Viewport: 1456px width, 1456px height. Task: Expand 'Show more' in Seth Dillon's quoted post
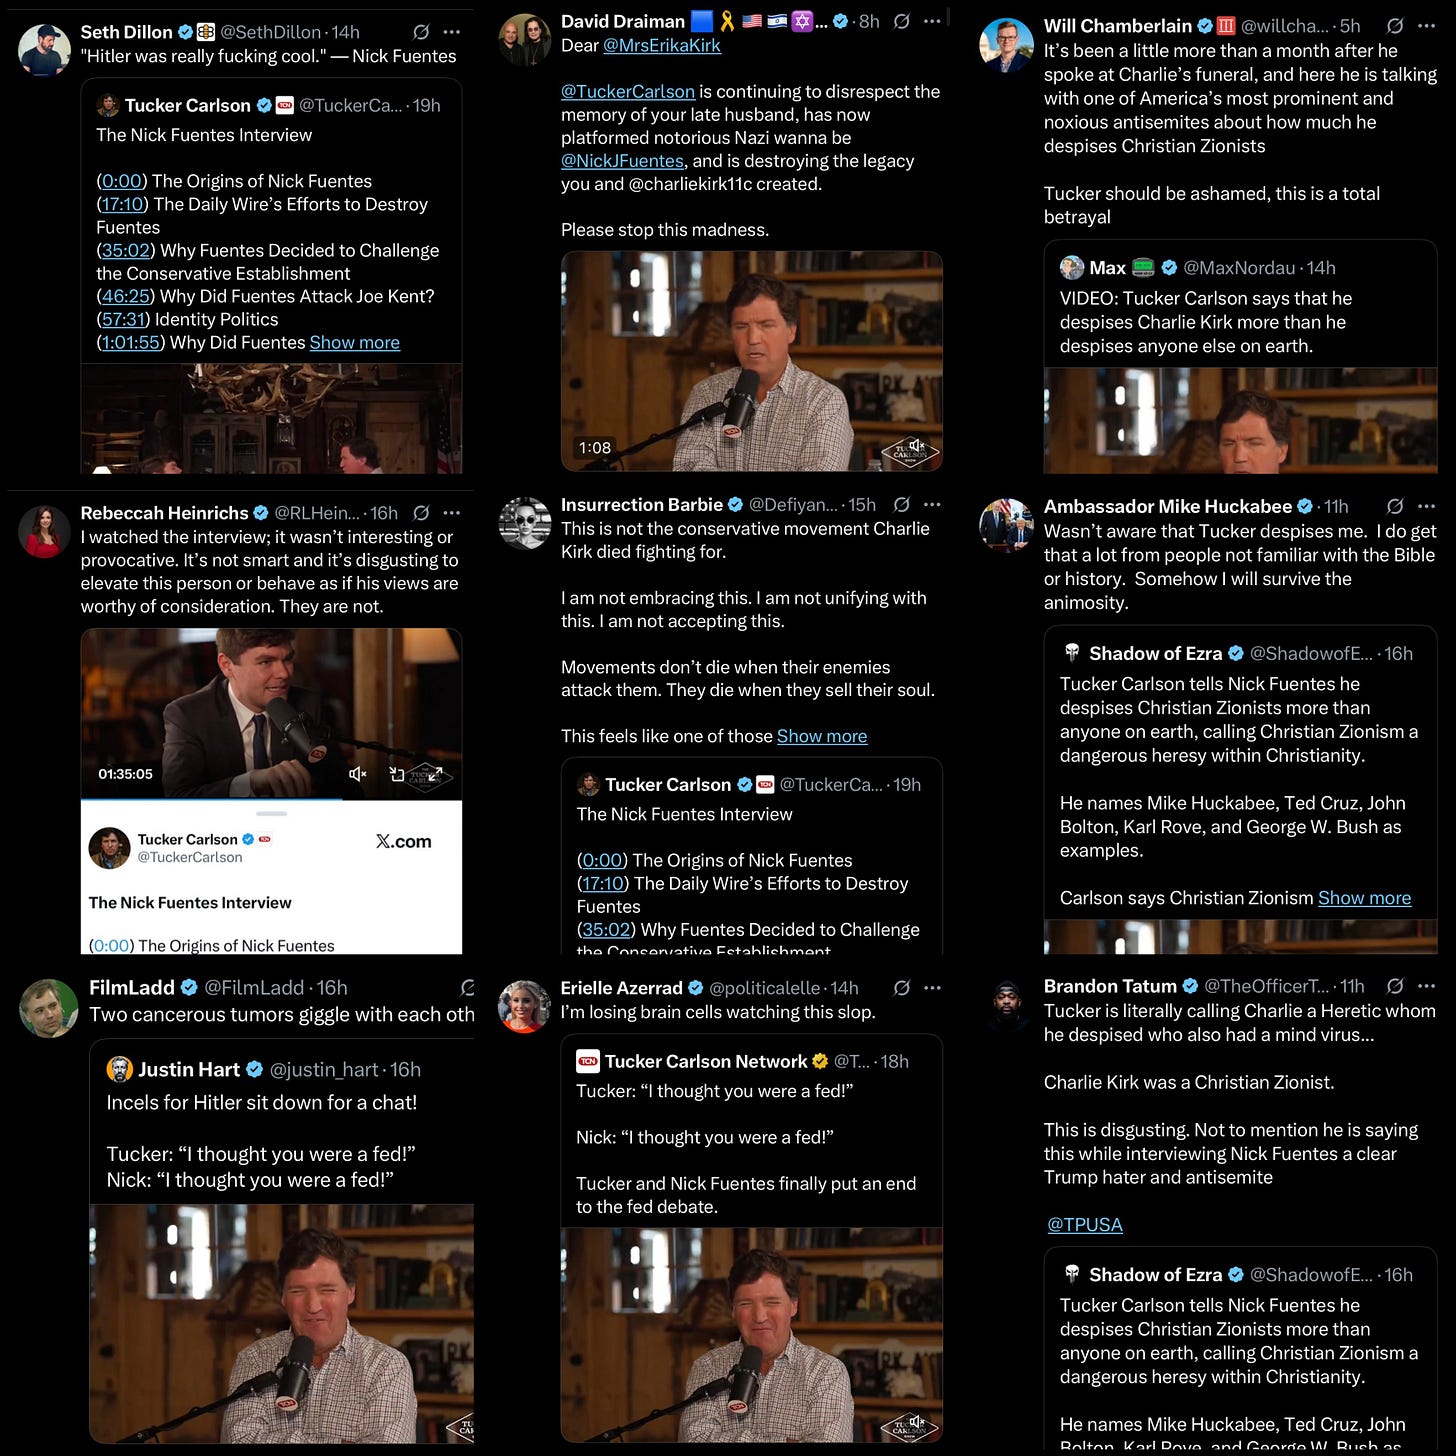click(354, 343)
